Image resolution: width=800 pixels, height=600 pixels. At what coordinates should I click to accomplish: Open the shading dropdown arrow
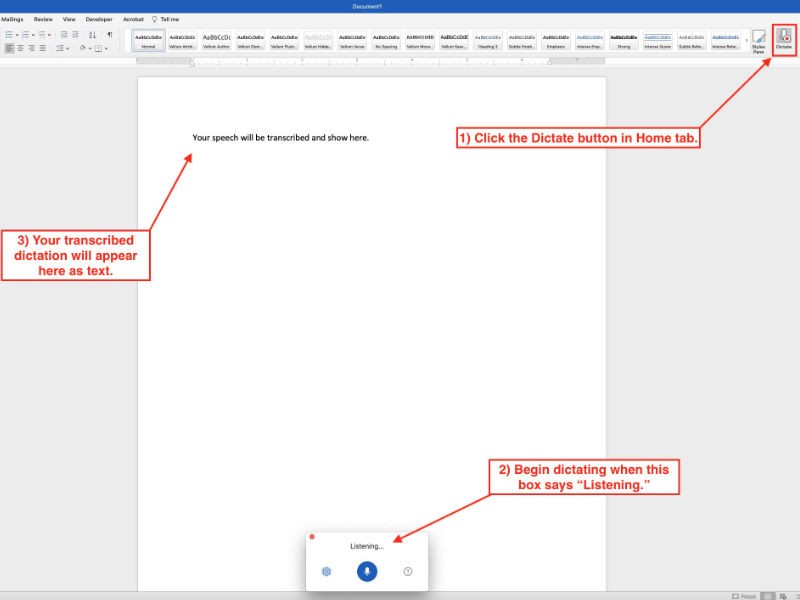tap(90, 47)
